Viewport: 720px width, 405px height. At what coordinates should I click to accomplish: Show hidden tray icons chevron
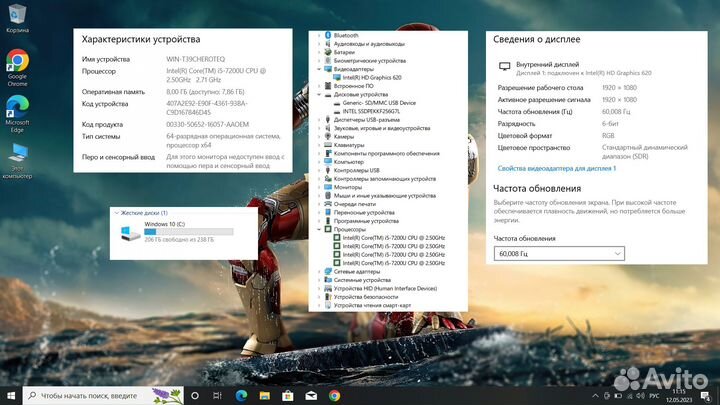click(595, 396)
